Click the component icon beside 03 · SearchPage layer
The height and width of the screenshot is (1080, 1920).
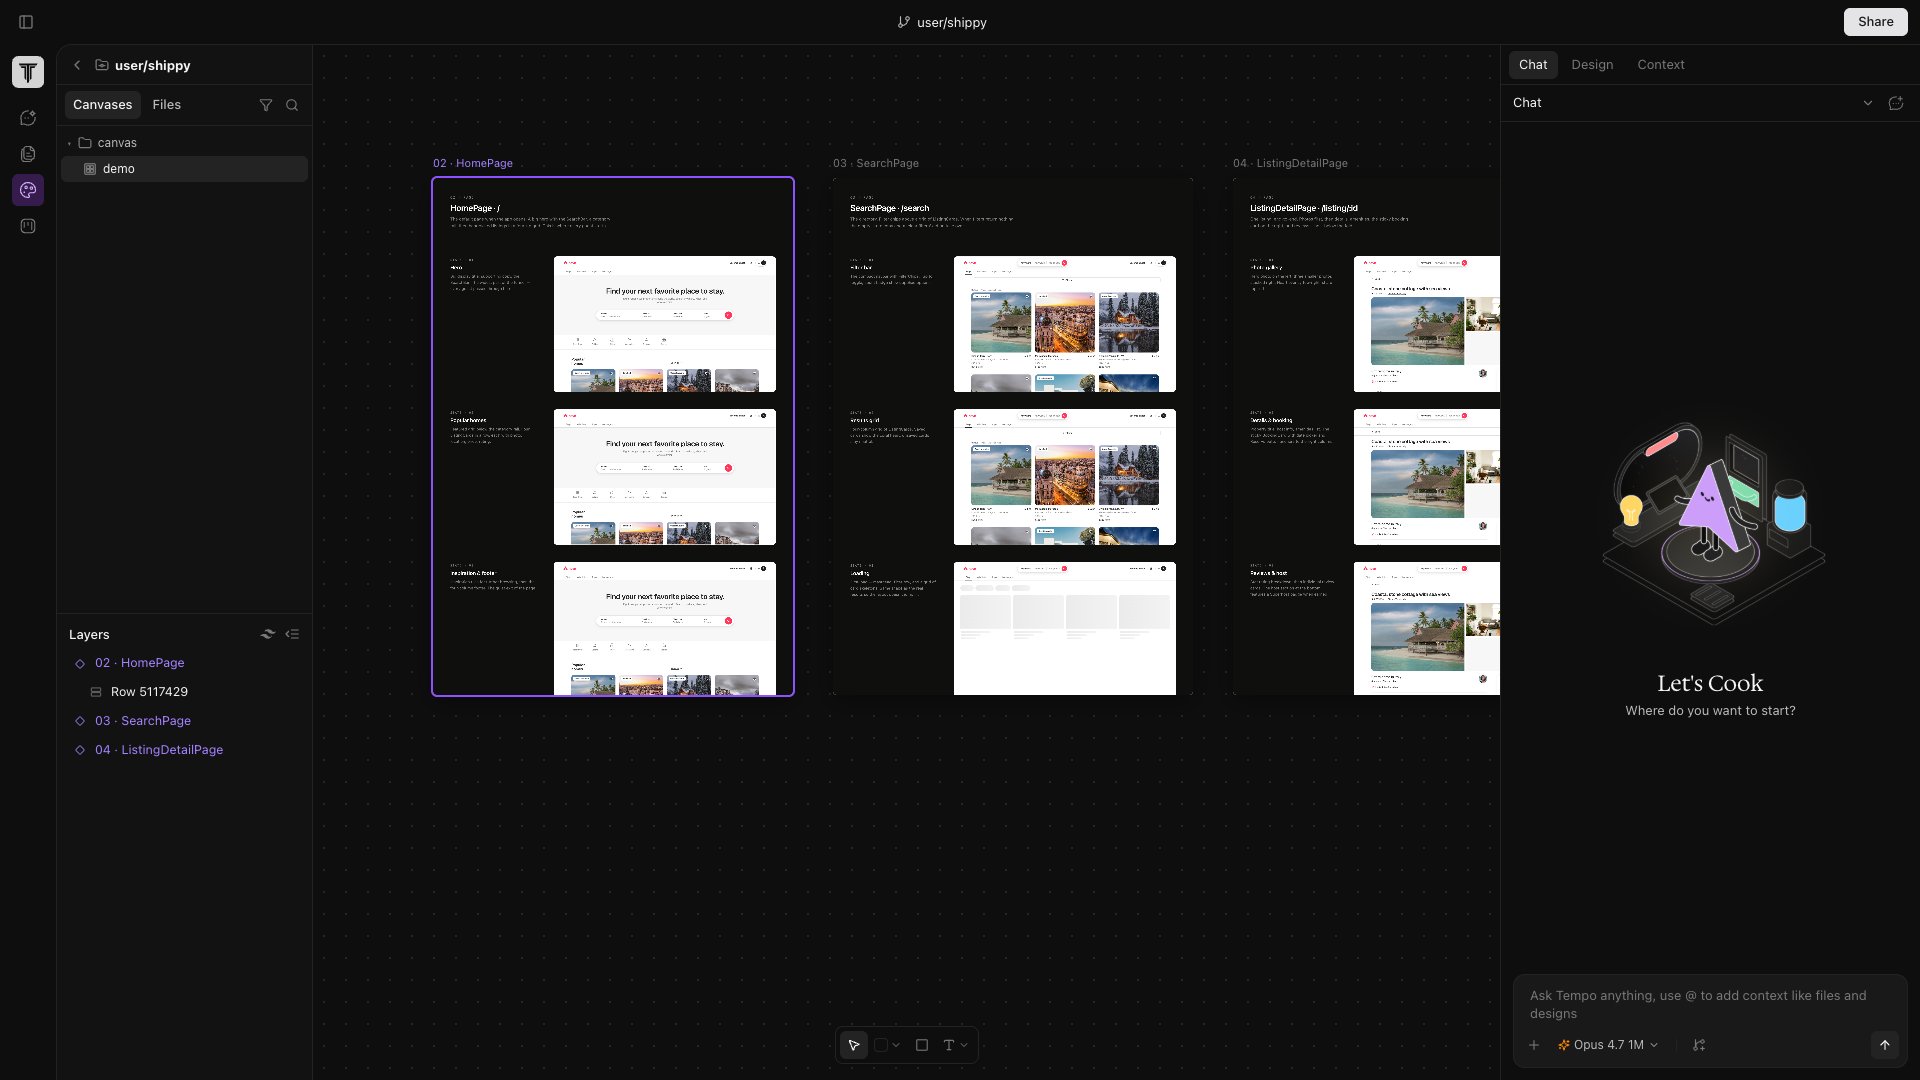click(80, 721)
